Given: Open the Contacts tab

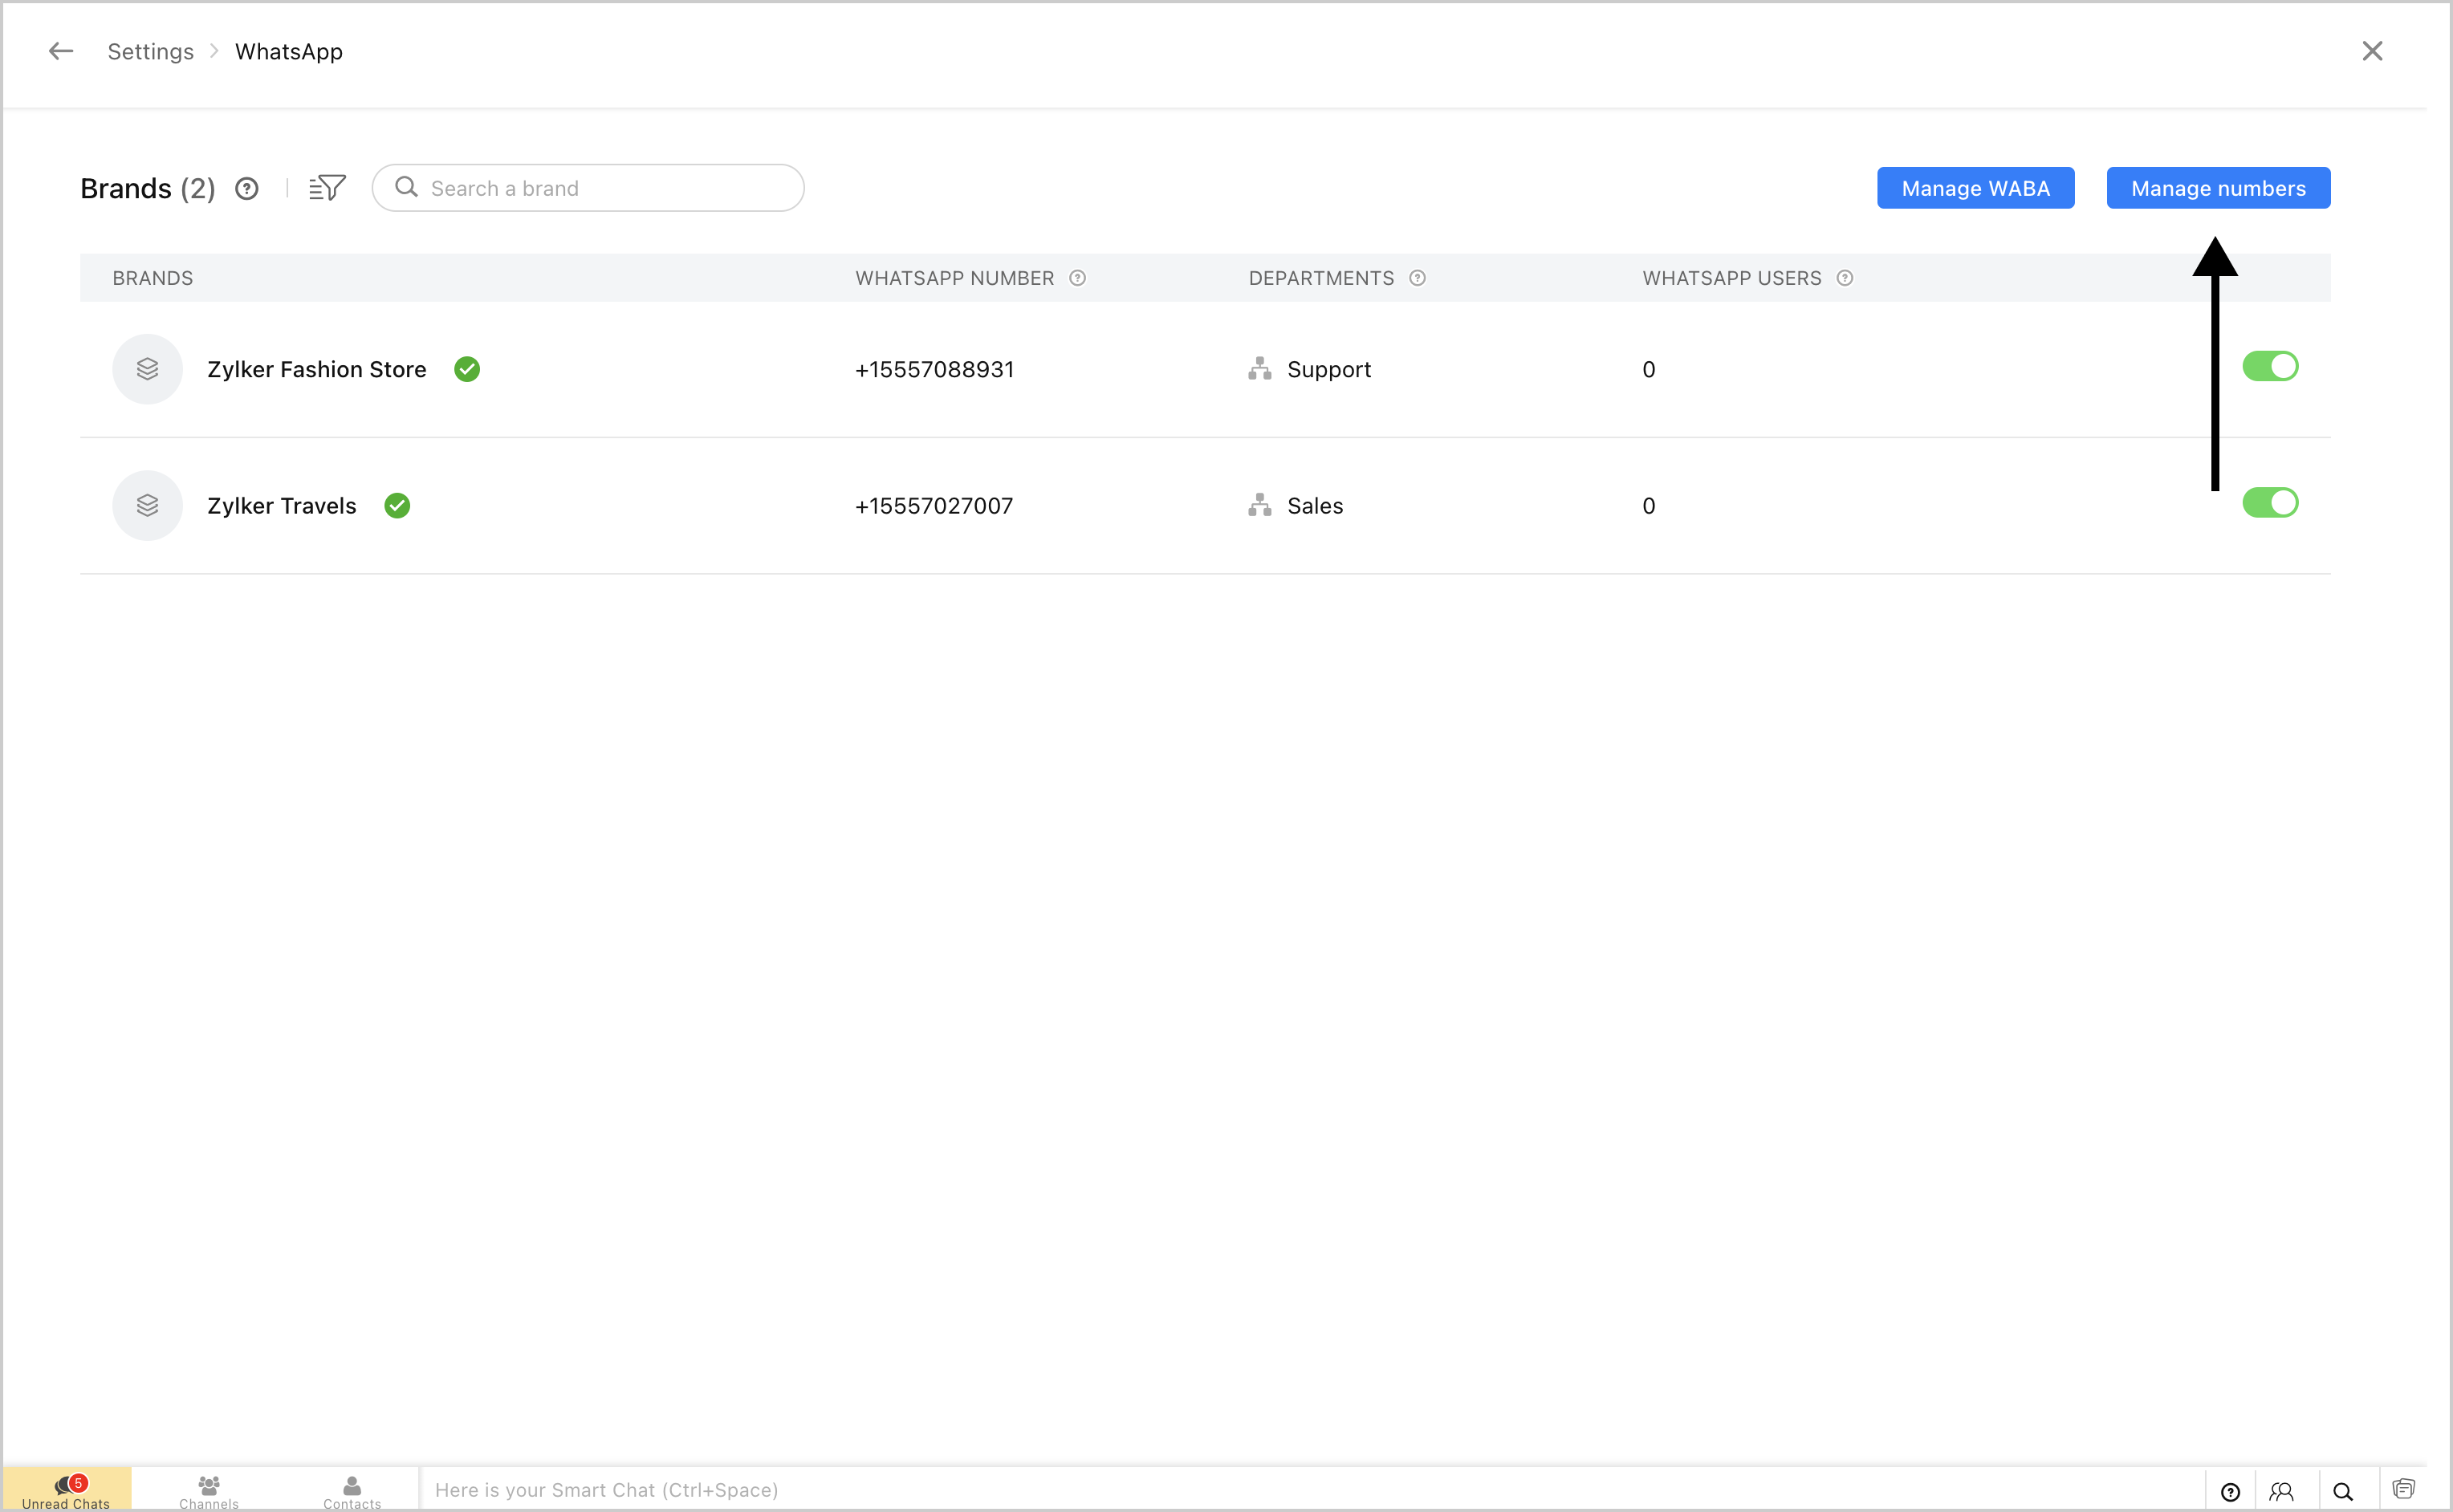Looking at the screenshot, I should coord(352,1490).
